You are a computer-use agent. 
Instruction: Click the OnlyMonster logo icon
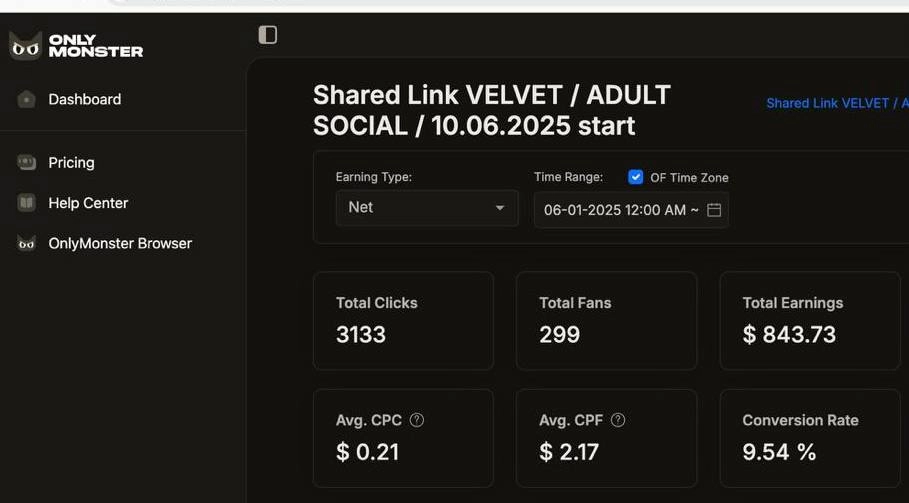(x=25, y=46)
